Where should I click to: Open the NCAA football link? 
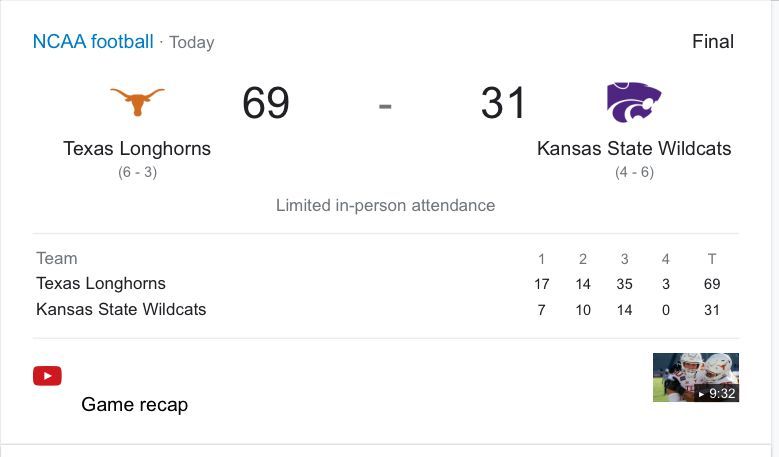point(93,42)
